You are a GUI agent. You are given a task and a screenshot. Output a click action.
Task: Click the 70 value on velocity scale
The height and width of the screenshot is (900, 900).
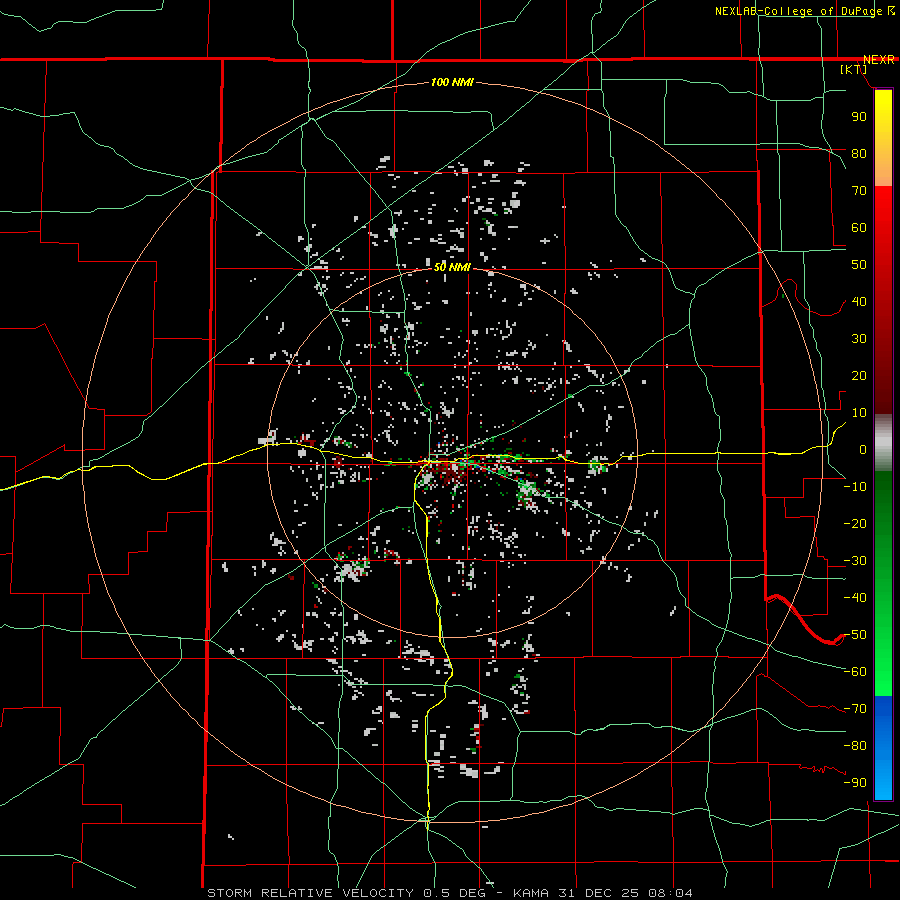click(x=859, y=191)
